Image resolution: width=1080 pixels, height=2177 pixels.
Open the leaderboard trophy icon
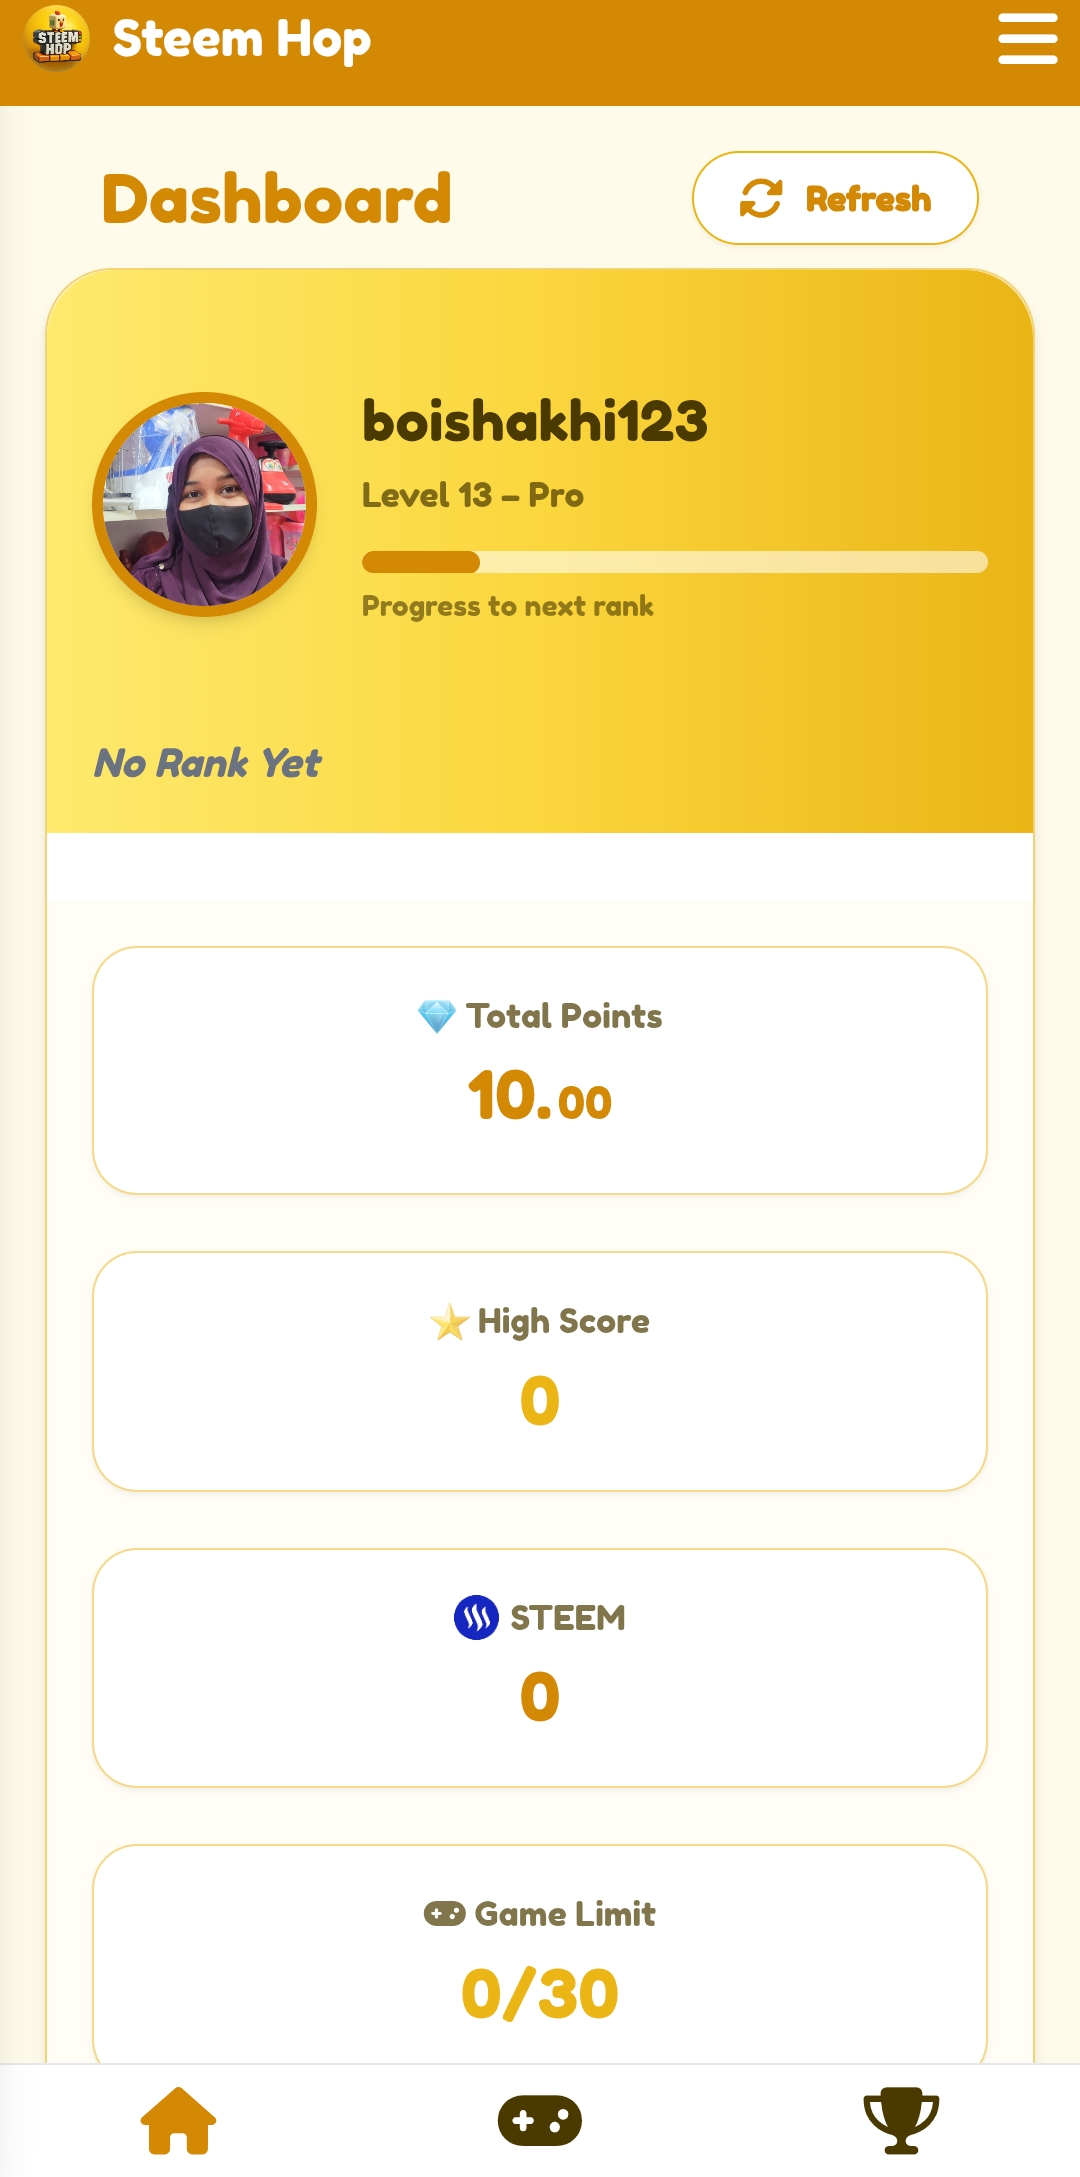(x=901, y=2120)
